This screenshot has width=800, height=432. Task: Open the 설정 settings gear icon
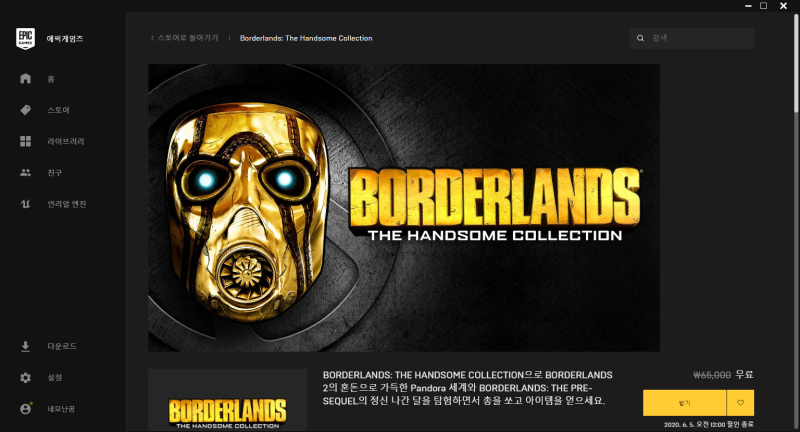tap(26, 377)
